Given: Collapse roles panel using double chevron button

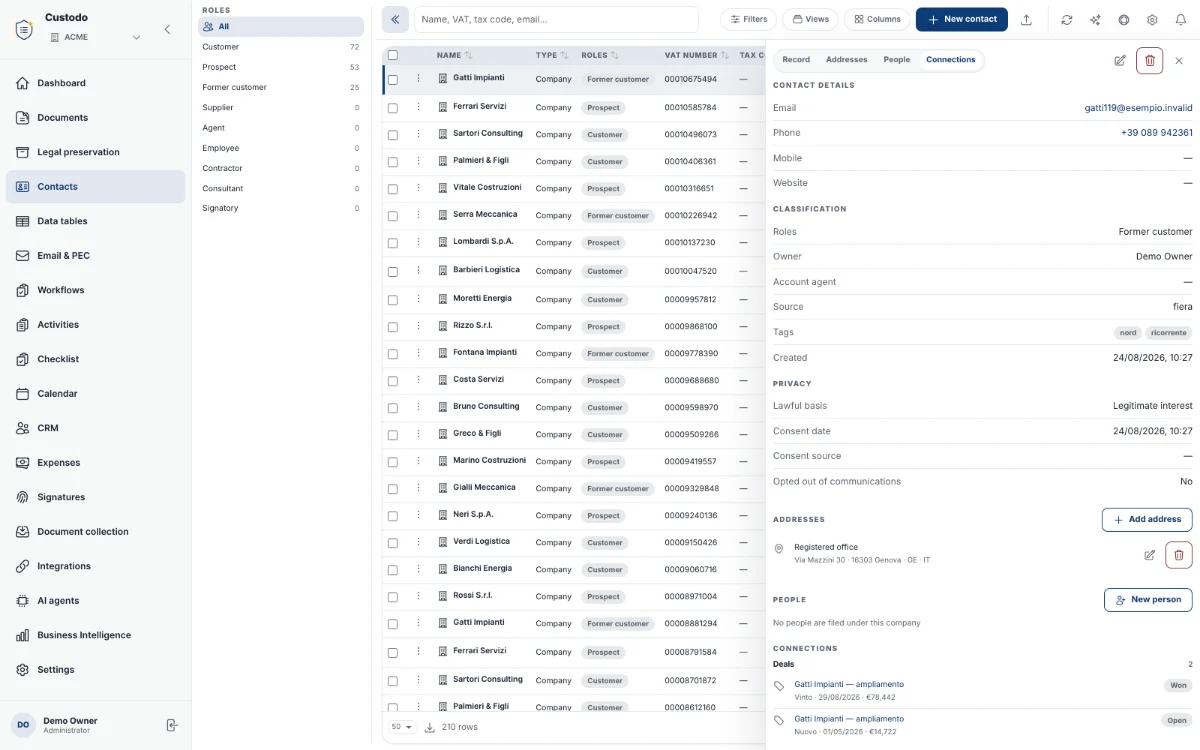Looking at the screenshot, I should pos(395,19).
